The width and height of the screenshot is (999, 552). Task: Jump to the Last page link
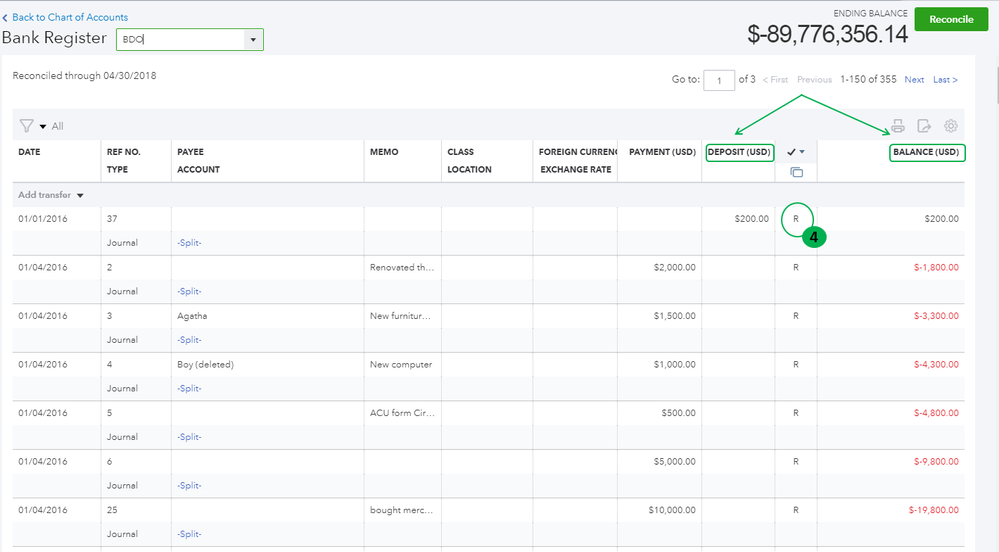[x=945, y=80]
